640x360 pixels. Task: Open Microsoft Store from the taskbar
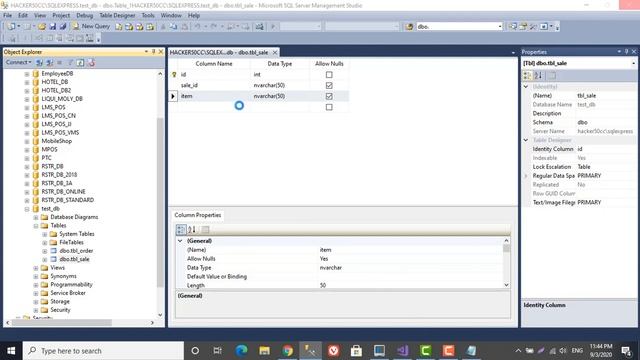356,350
